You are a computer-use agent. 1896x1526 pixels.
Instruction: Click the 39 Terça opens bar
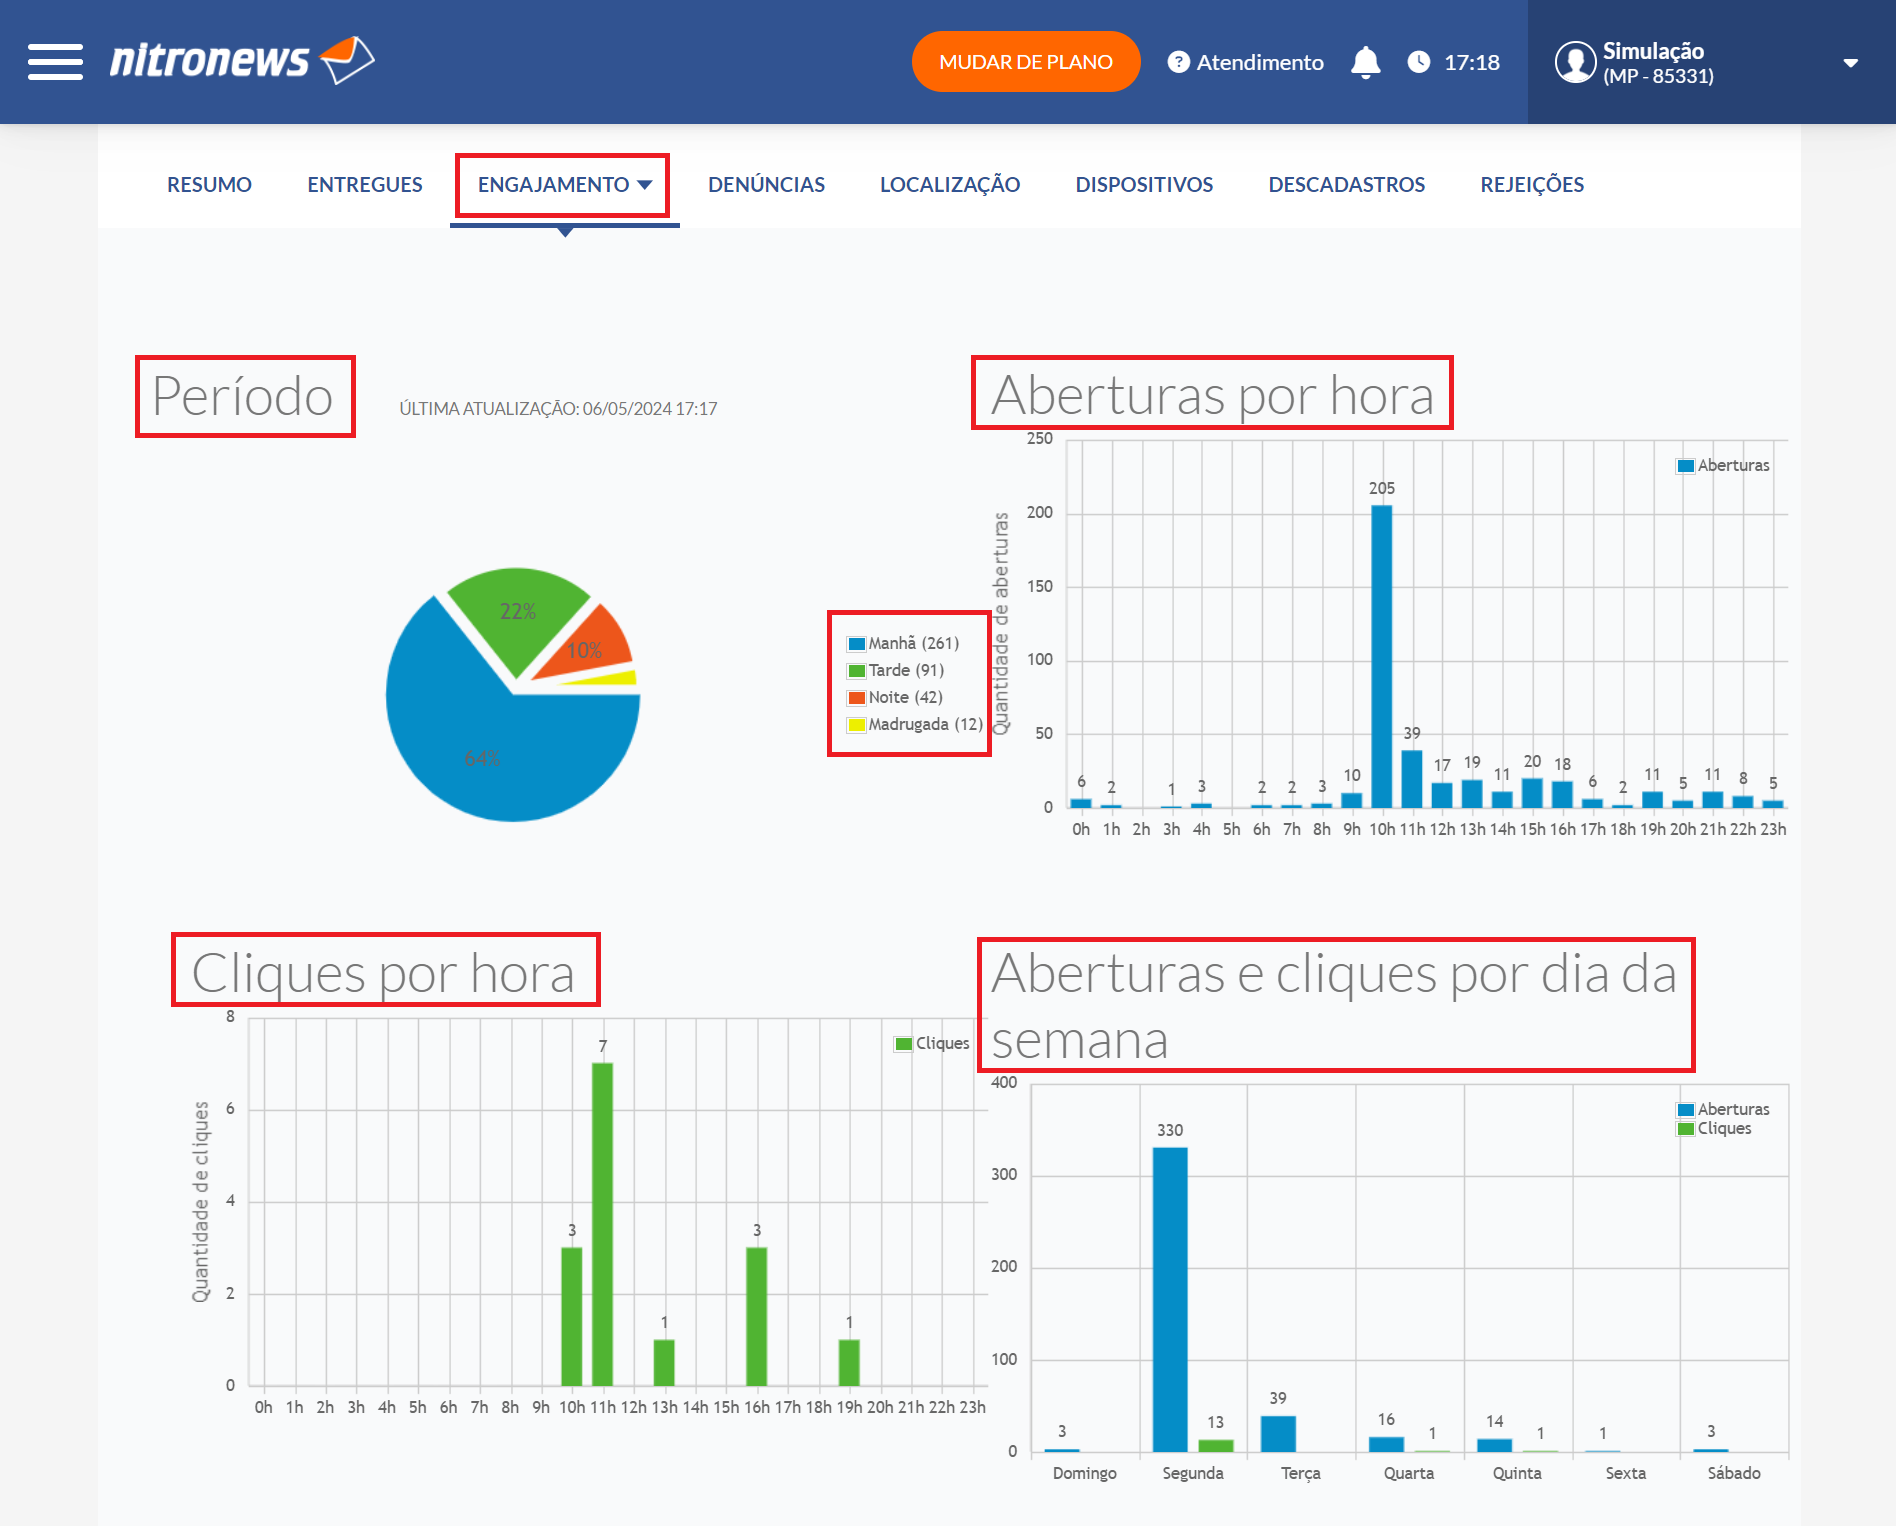pyautogui.click(x=1278, y=1433)
